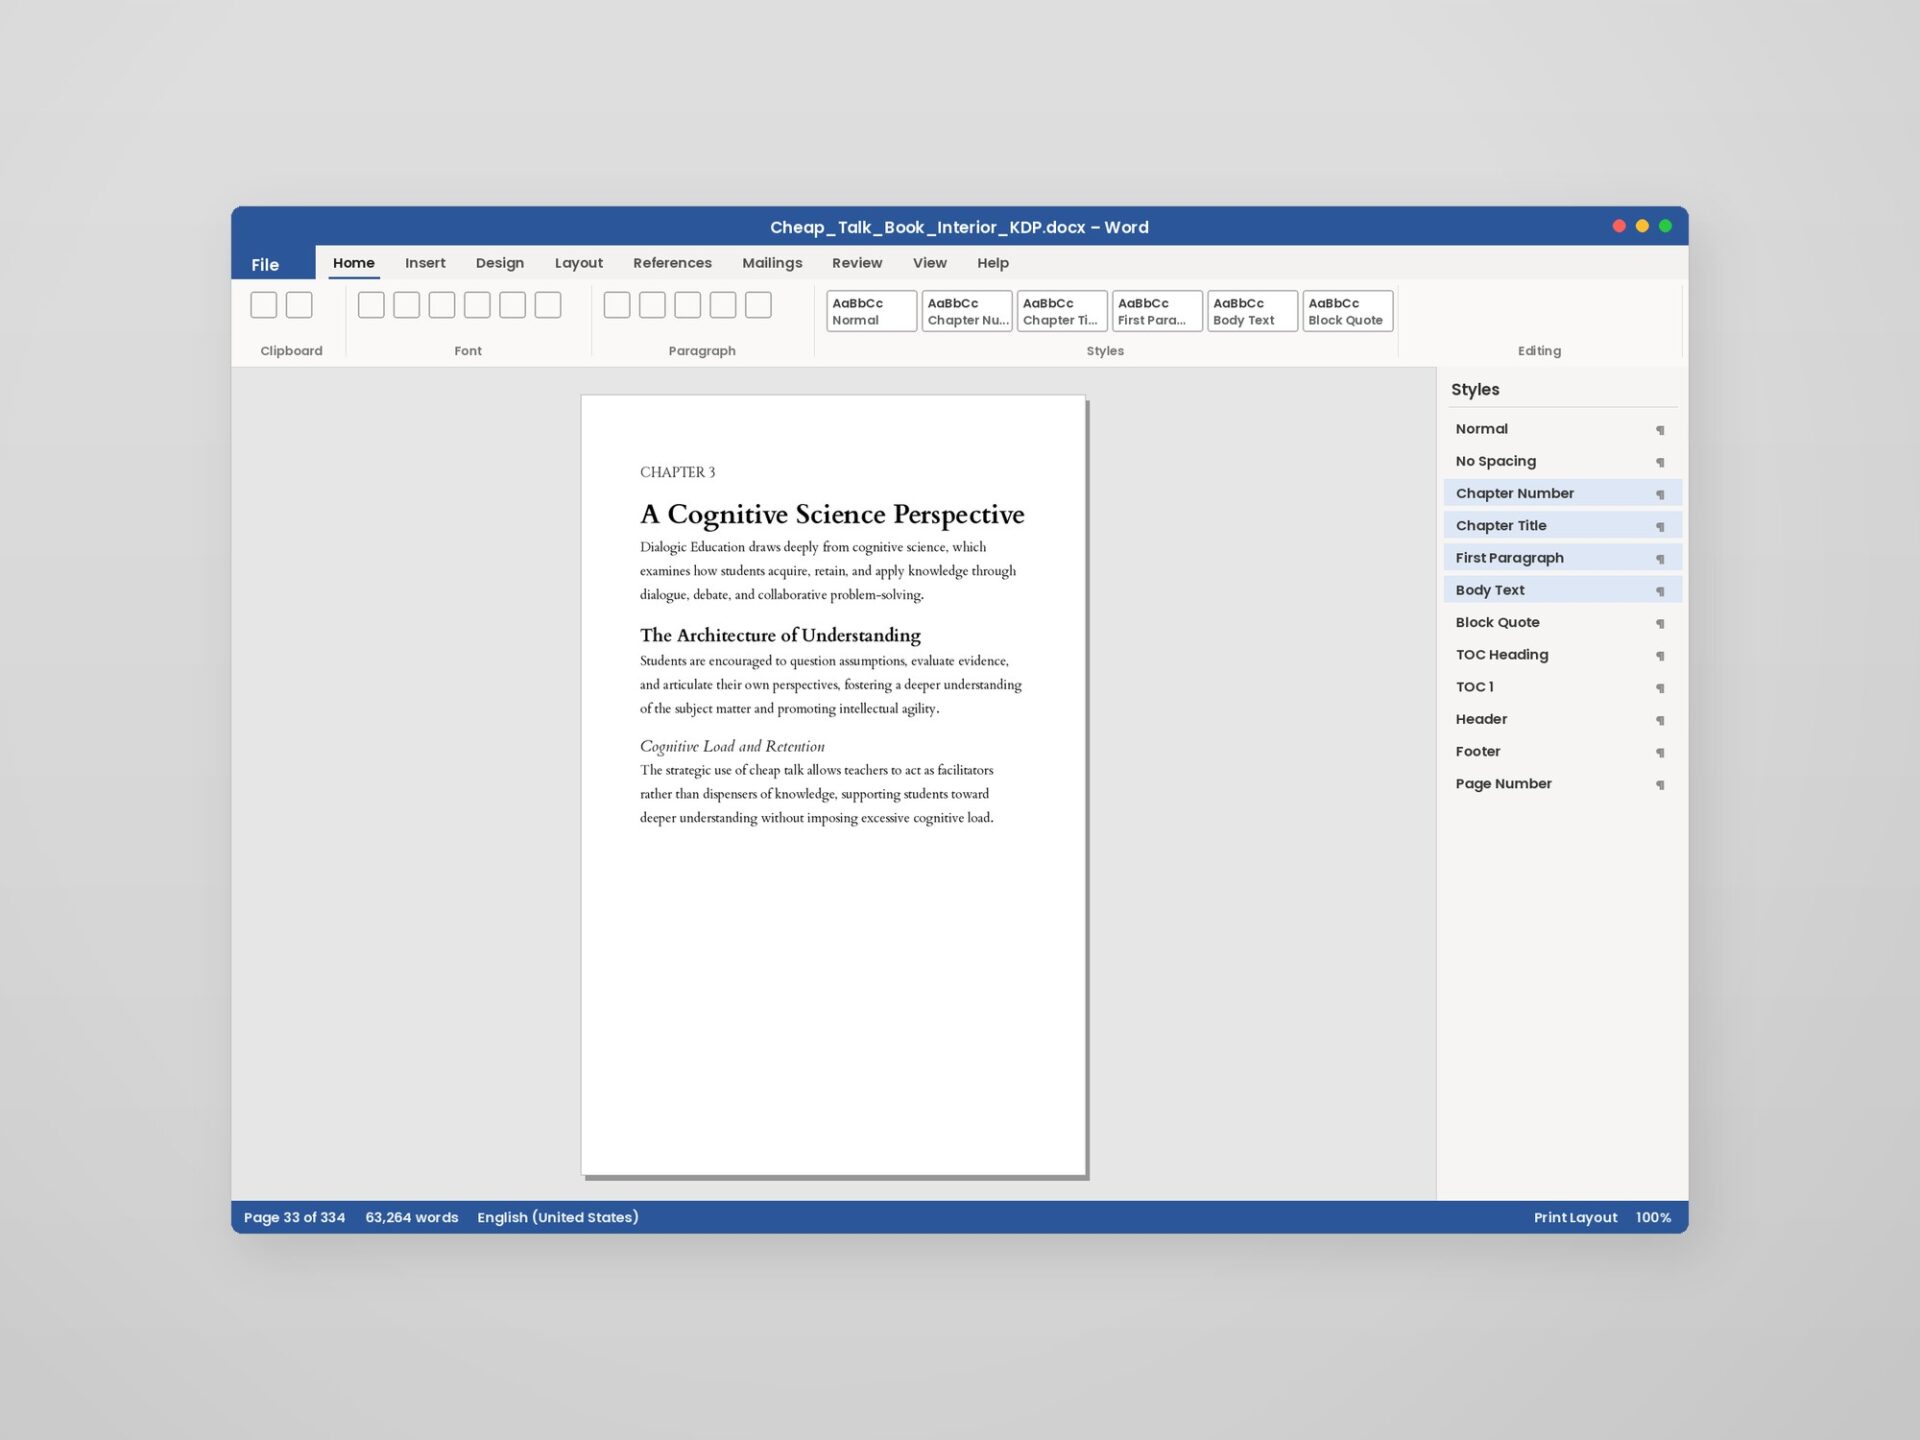This screenshot has width=1920, height=1440.
Task: Click the 100% zoom level
Action: (x=1653, y=1217)
